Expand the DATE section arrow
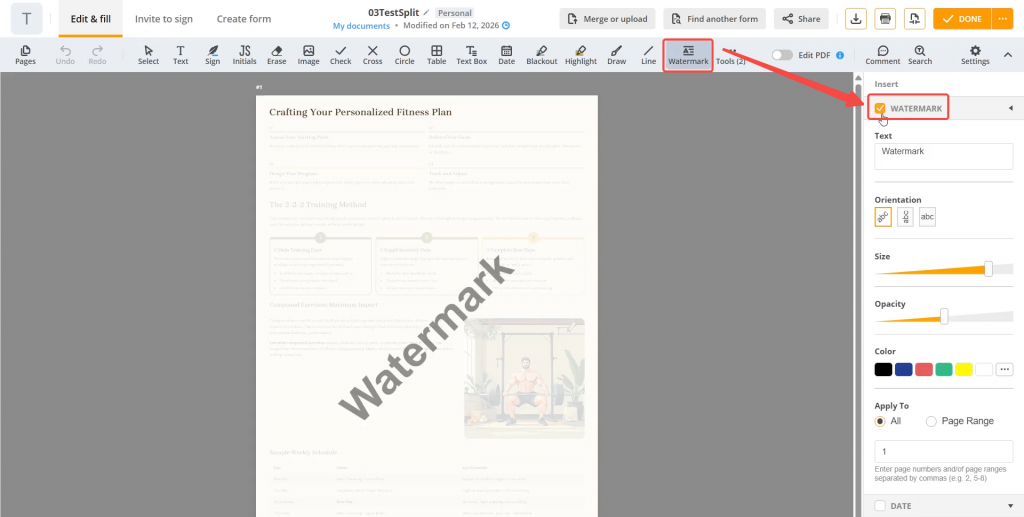This screenshot has width=1024, height=517. (x=1010, y=506)
